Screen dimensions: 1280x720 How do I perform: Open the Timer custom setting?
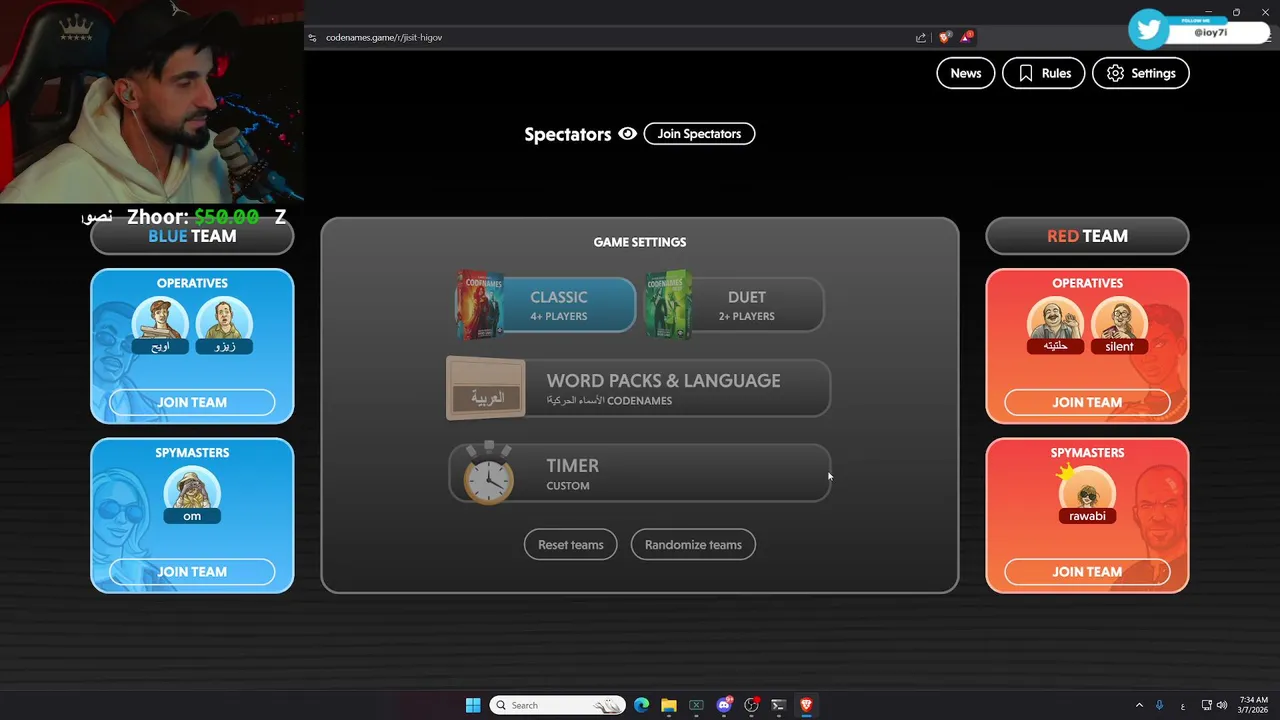click(x=639, y=473)
